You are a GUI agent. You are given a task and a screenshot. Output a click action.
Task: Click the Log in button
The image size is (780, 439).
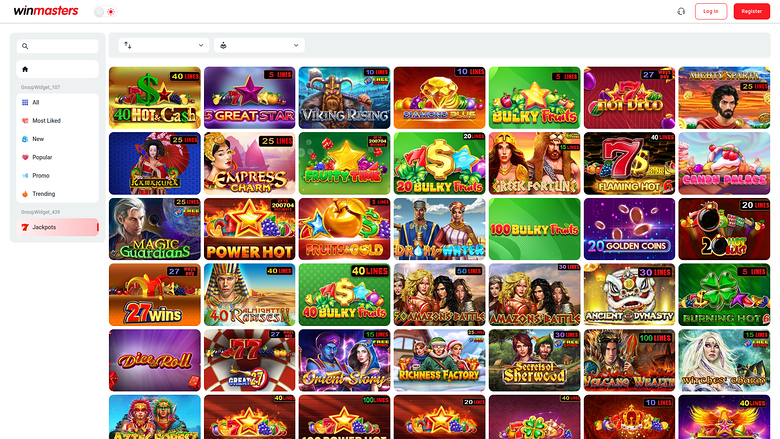click(x=710, y=11)
